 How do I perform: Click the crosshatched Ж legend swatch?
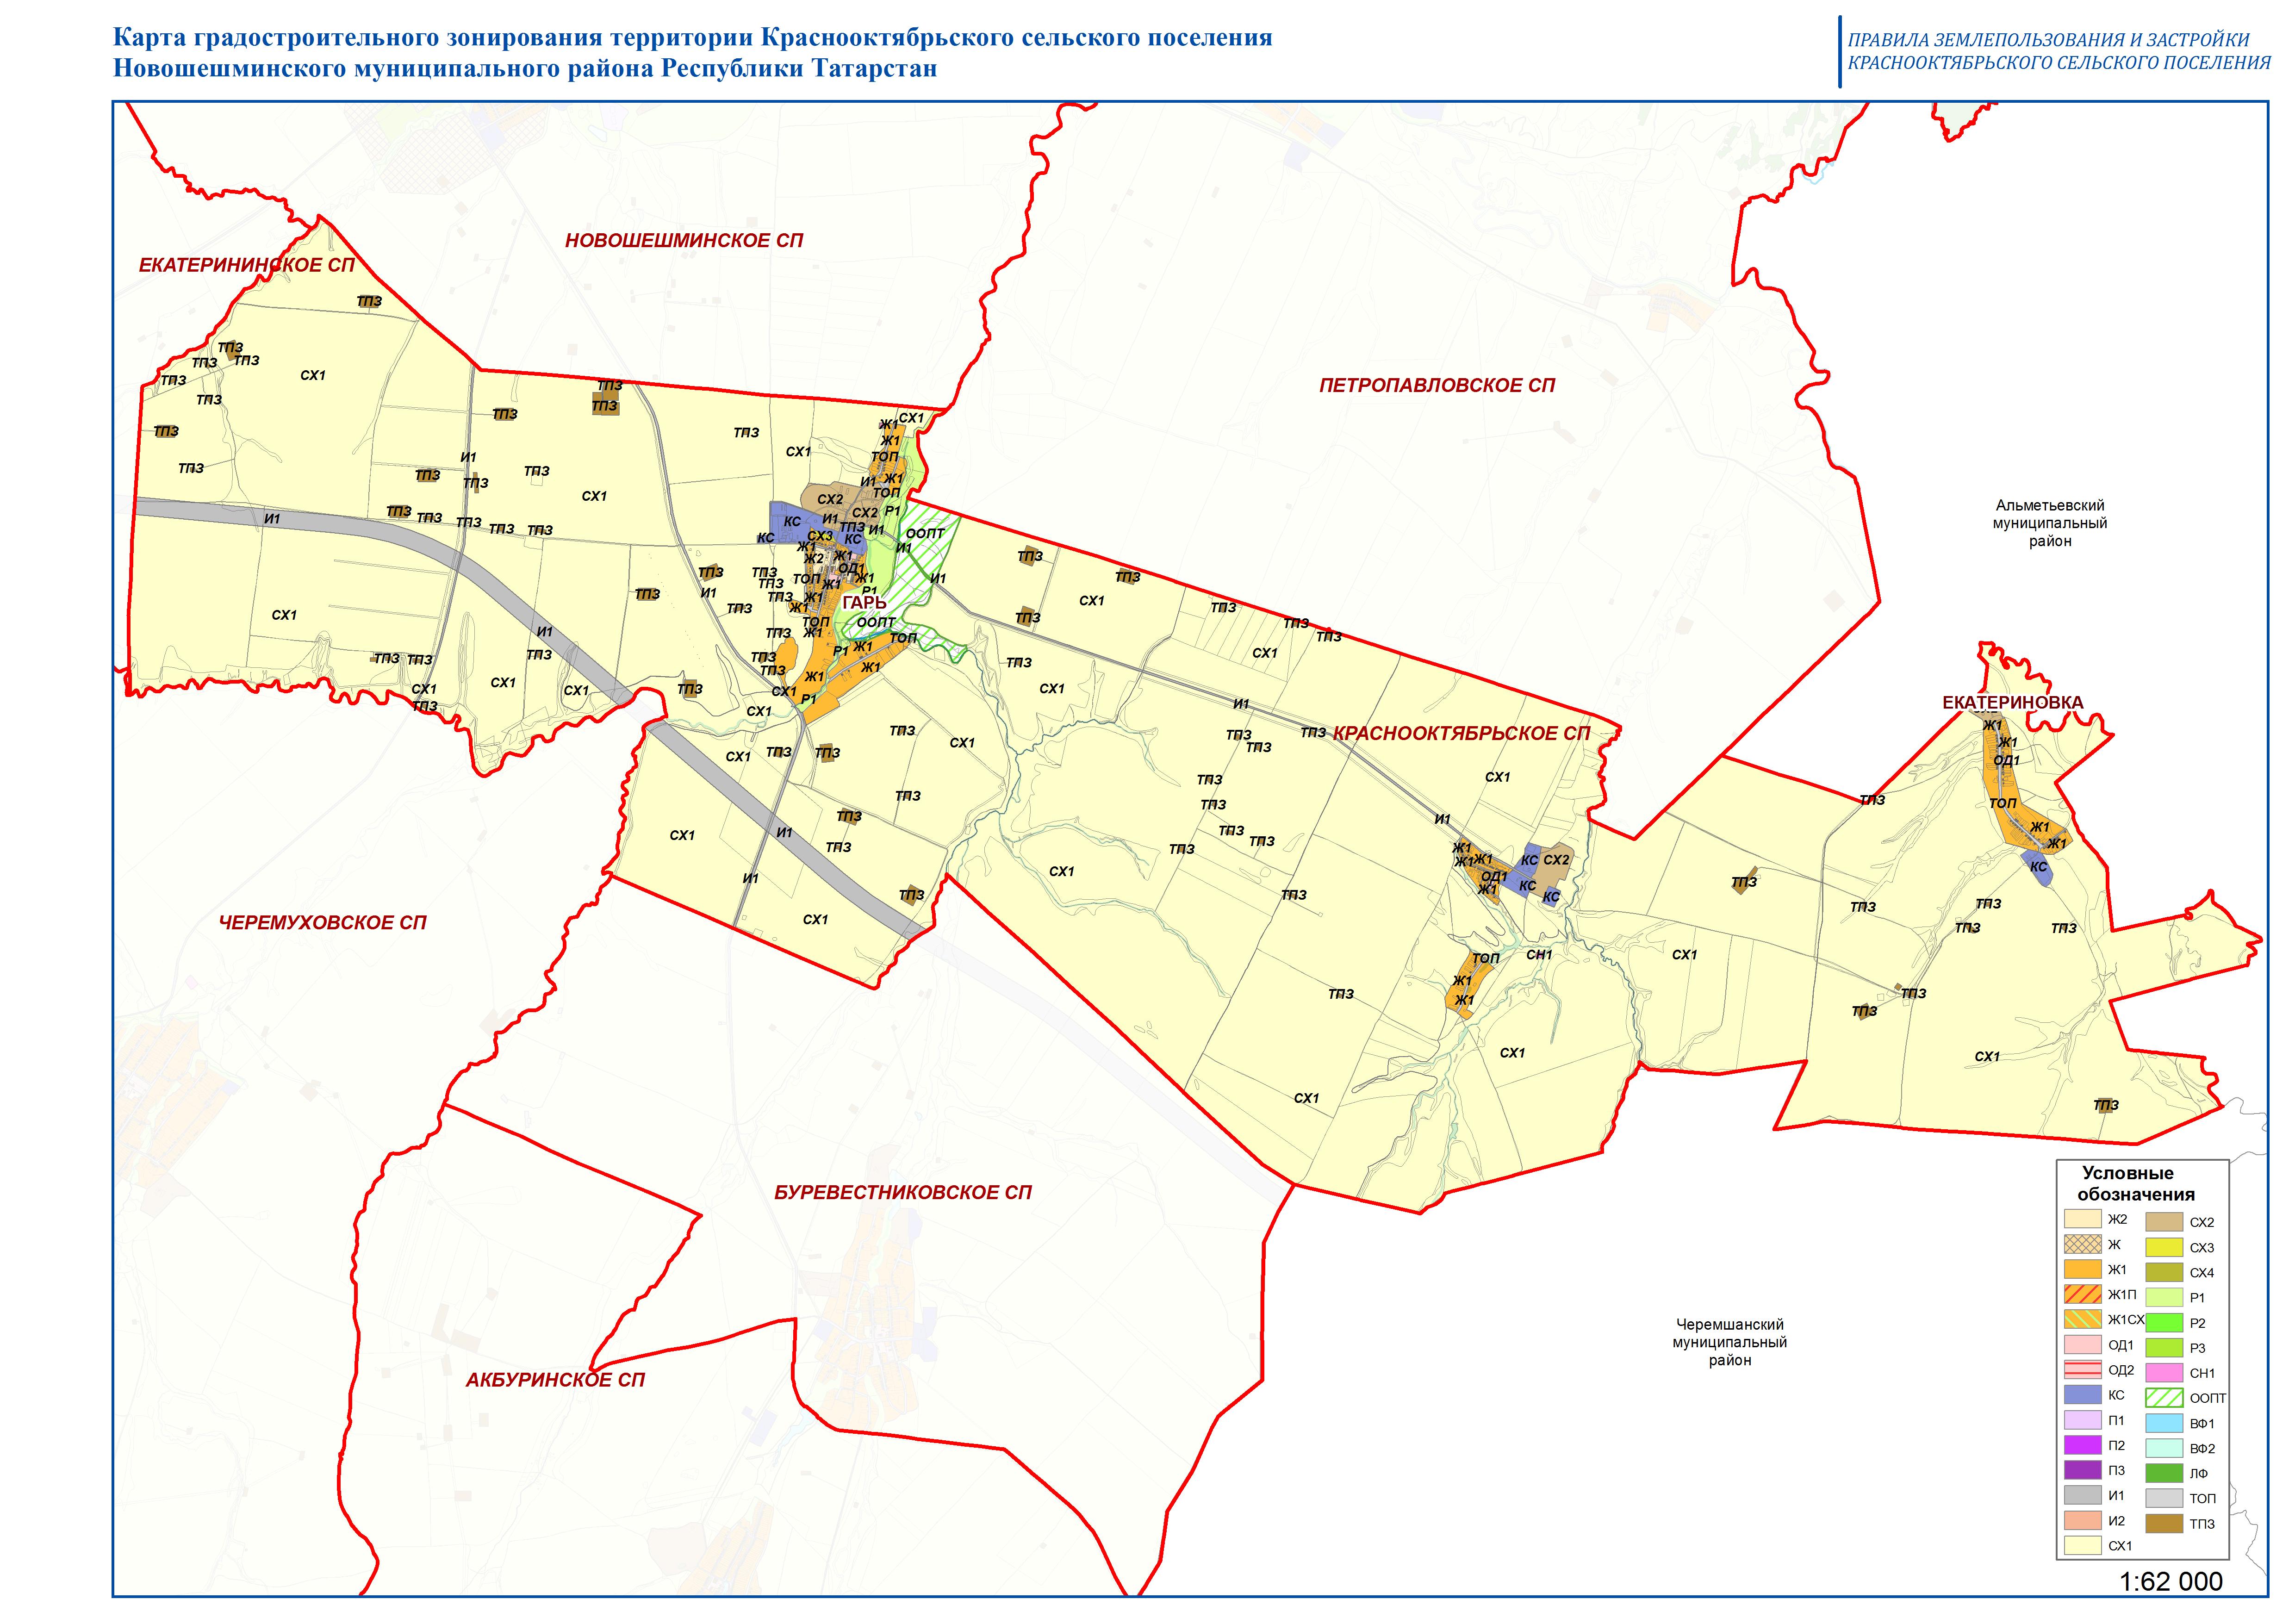tap(2082, 1244)
